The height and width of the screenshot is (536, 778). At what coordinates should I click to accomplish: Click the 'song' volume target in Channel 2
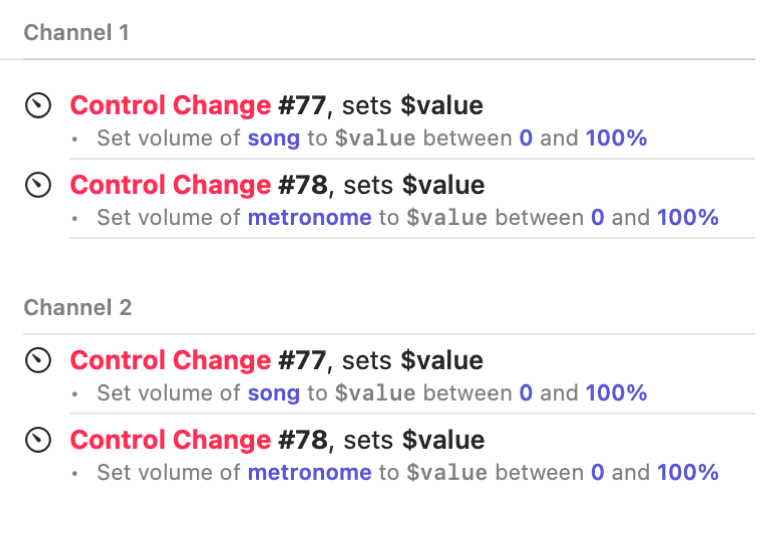click(x=273, y=393)
